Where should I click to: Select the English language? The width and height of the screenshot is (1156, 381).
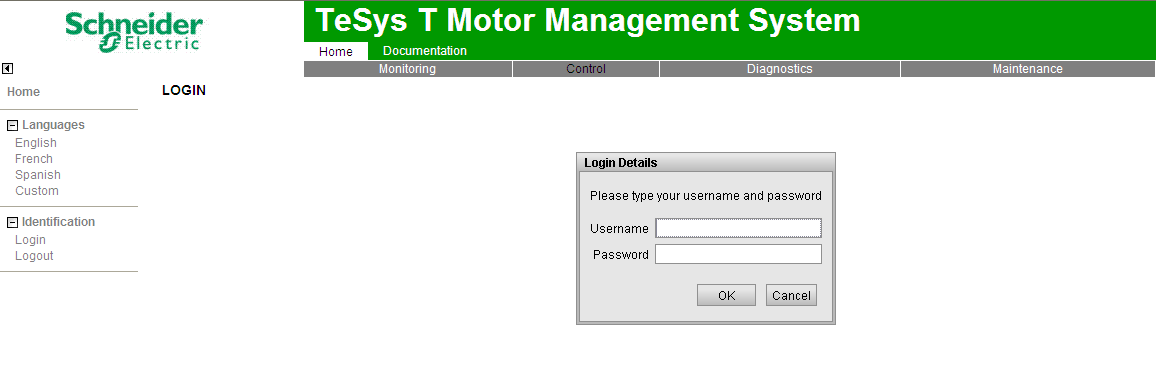click(35, 143)
